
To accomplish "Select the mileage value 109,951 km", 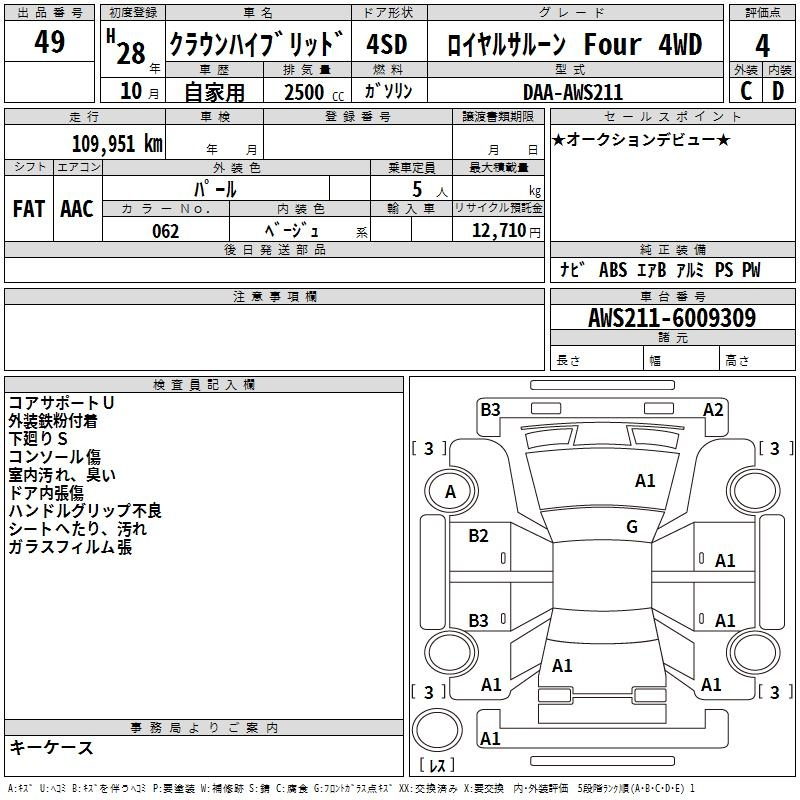I will (117, 143).
